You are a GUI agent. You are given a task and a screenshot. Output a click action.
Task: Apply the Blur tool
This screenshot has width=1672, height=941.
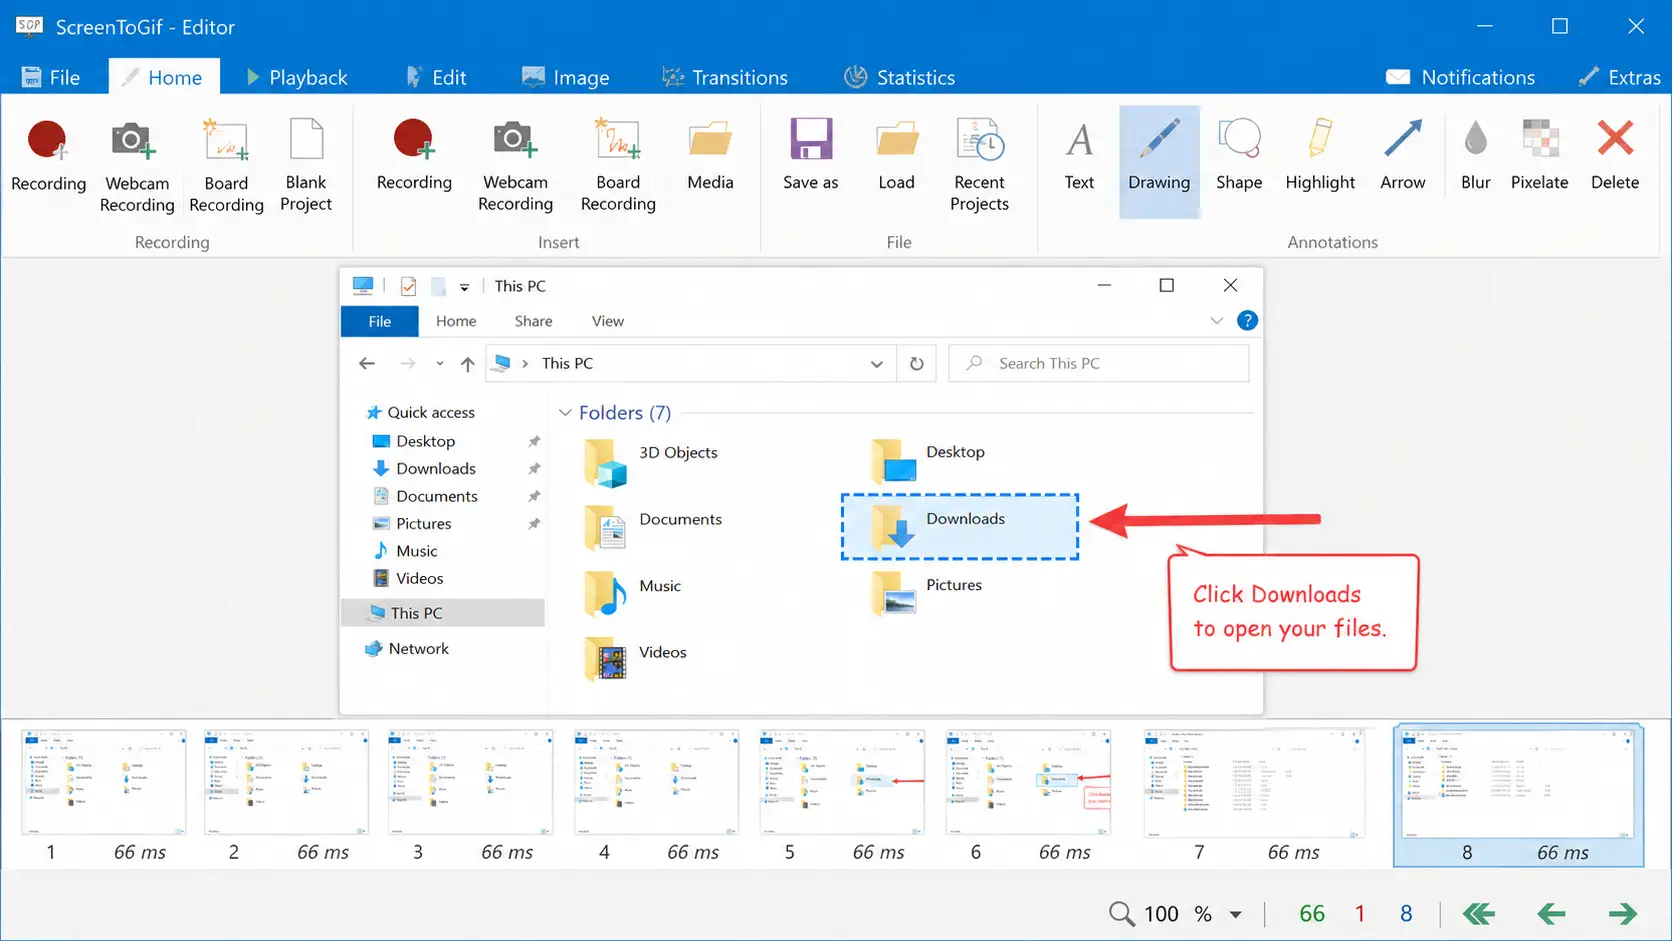[1475, 157]
